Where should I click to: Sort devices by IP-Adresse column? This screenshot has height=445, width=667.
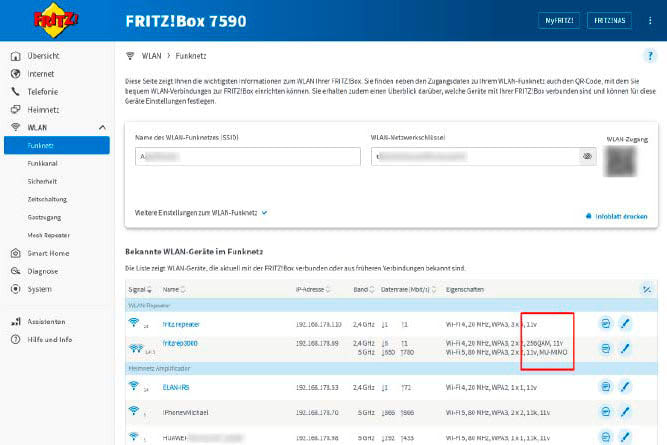click(x=313, y=289)
